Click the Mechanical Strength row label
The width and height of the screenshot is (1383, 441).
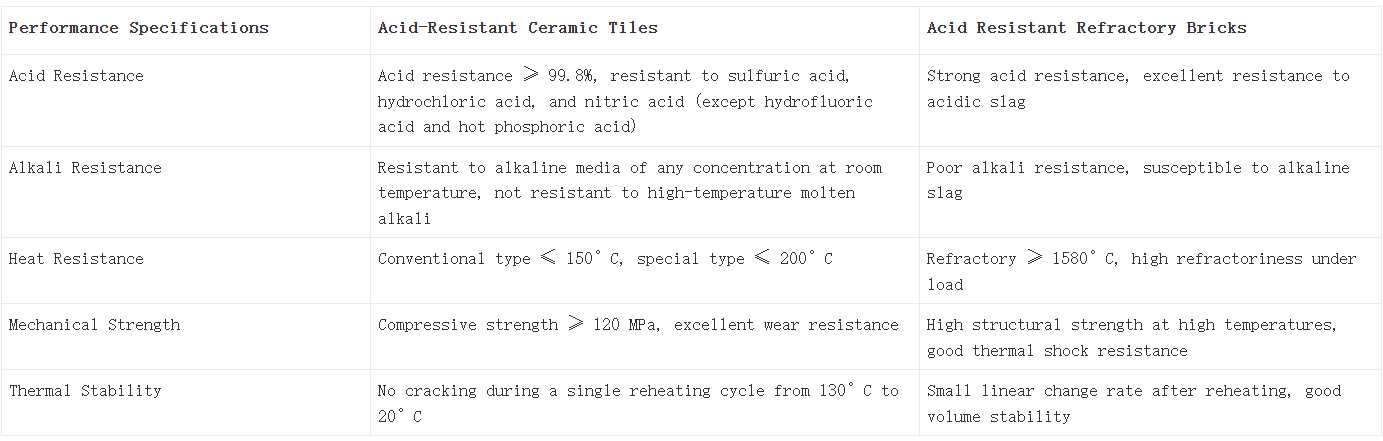click(95, 325)
